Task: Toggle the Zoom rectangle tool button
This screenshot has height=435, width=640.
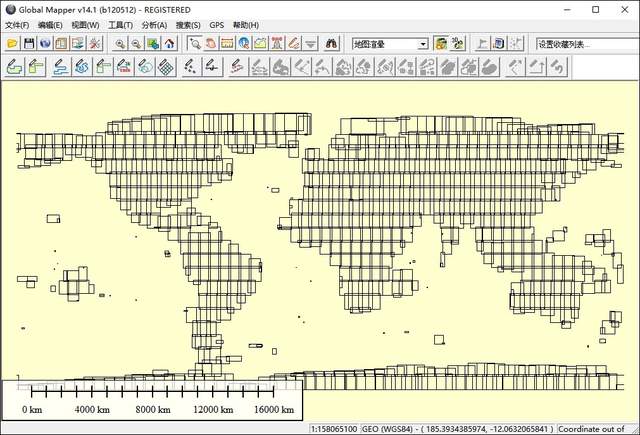Action: tap(194, 44)
